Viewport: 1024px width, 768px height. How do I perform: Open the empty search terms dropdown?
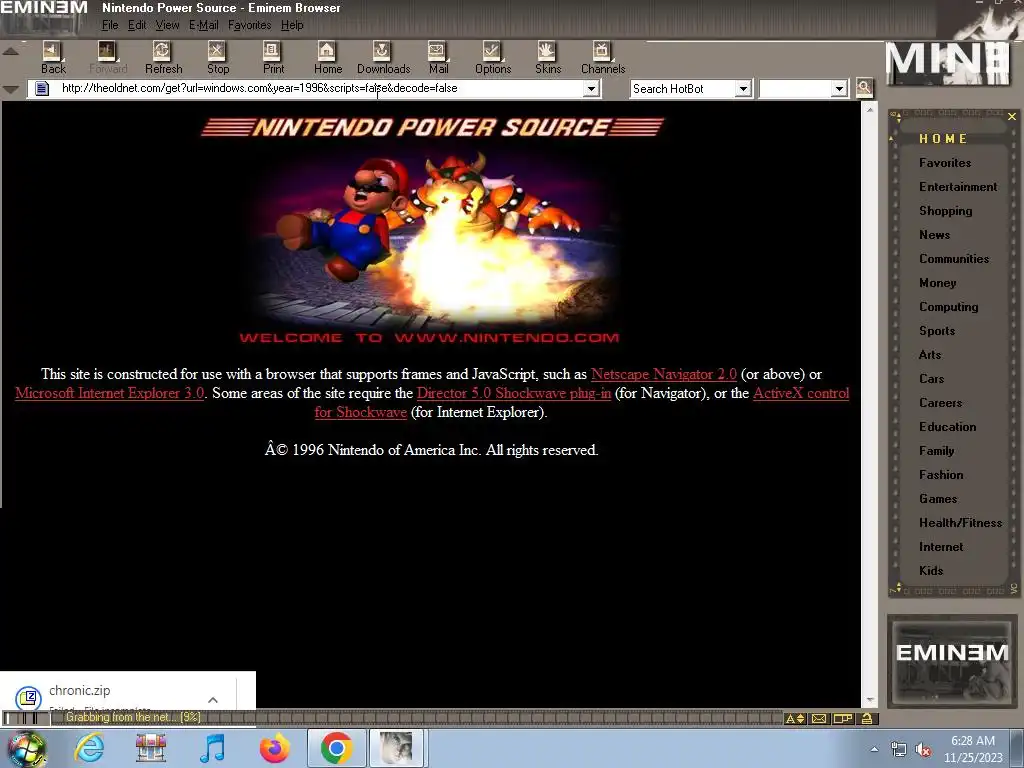click(x=839, y=88)
